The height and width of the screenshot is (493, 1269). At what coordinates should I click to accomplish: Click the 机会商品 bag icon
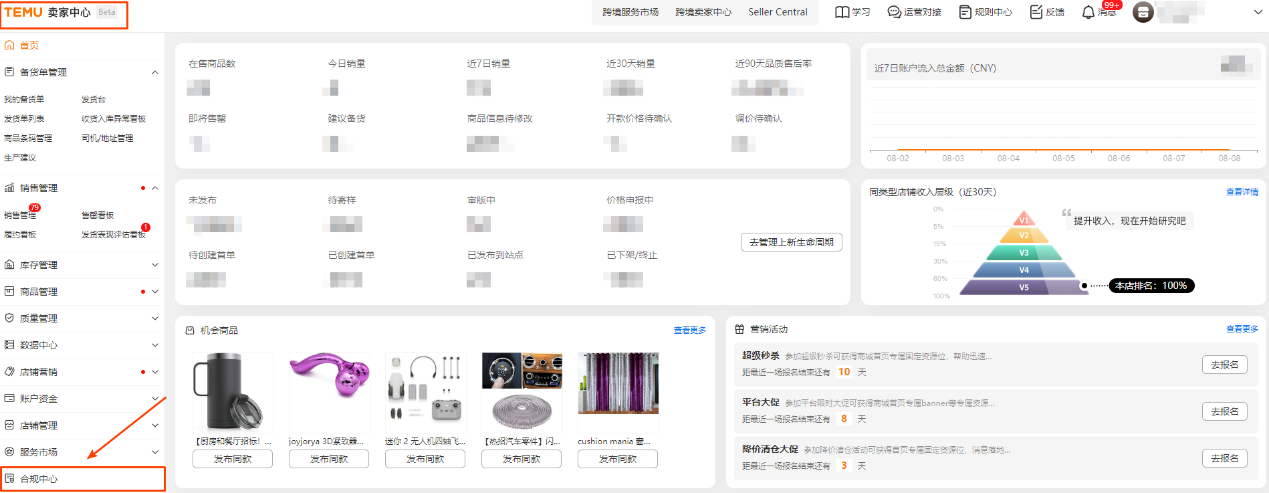(189, 329)
